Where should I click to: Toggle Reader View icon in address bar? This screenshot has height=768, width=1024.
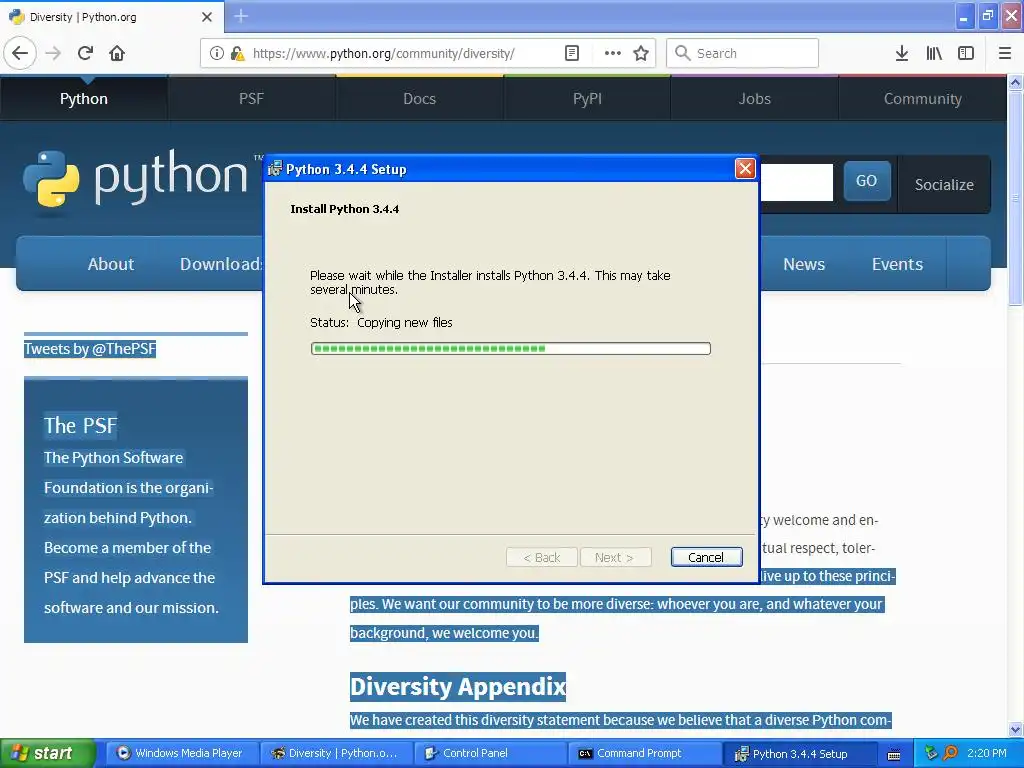pyautogui.click(x=571, y=54)
